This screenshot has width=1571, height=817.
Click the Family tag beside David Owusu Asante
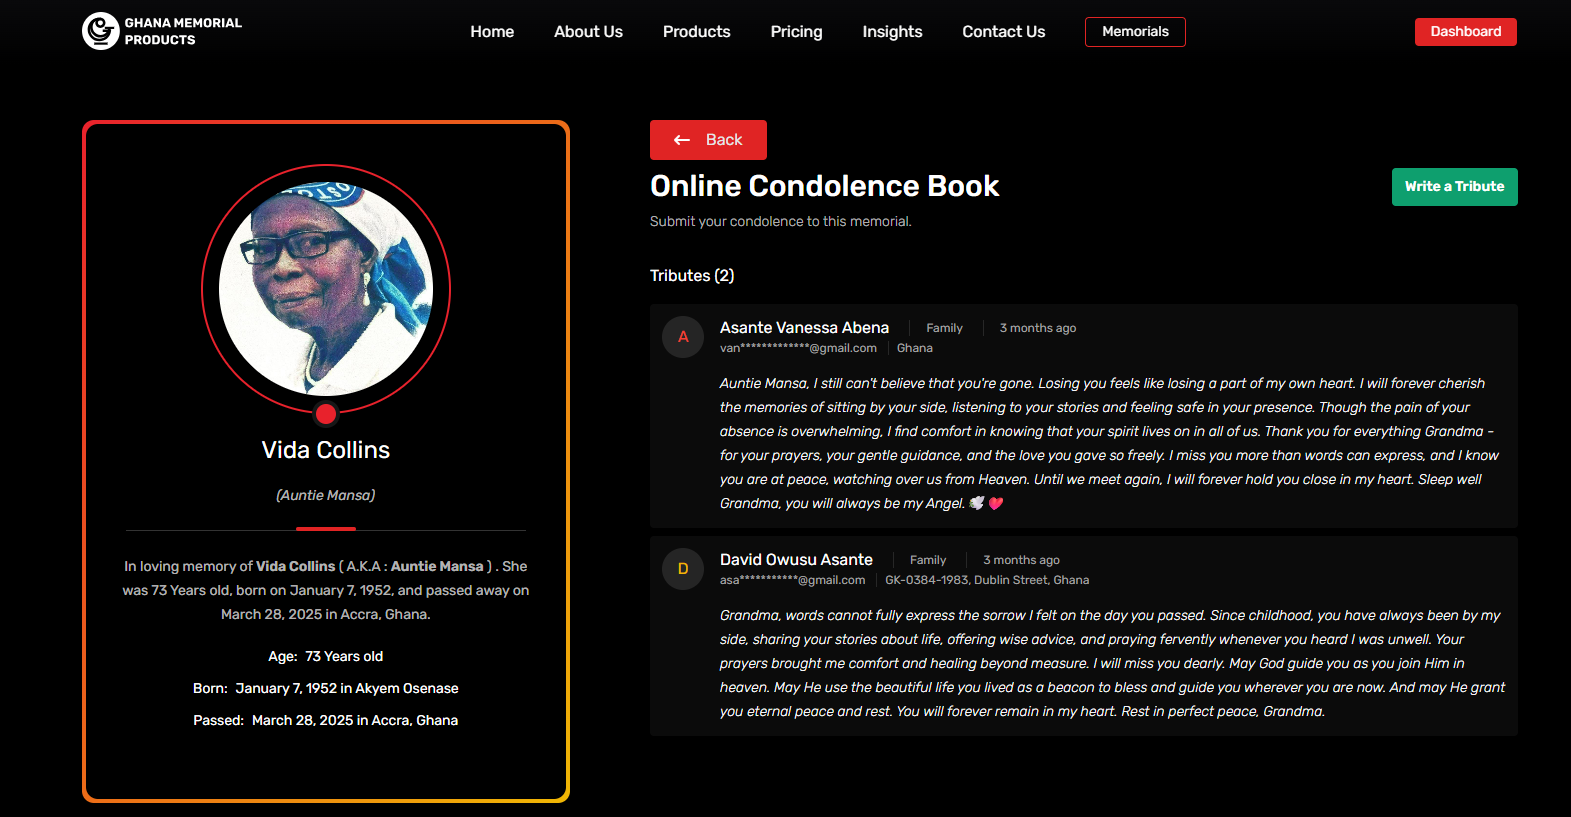pos(928,560)
